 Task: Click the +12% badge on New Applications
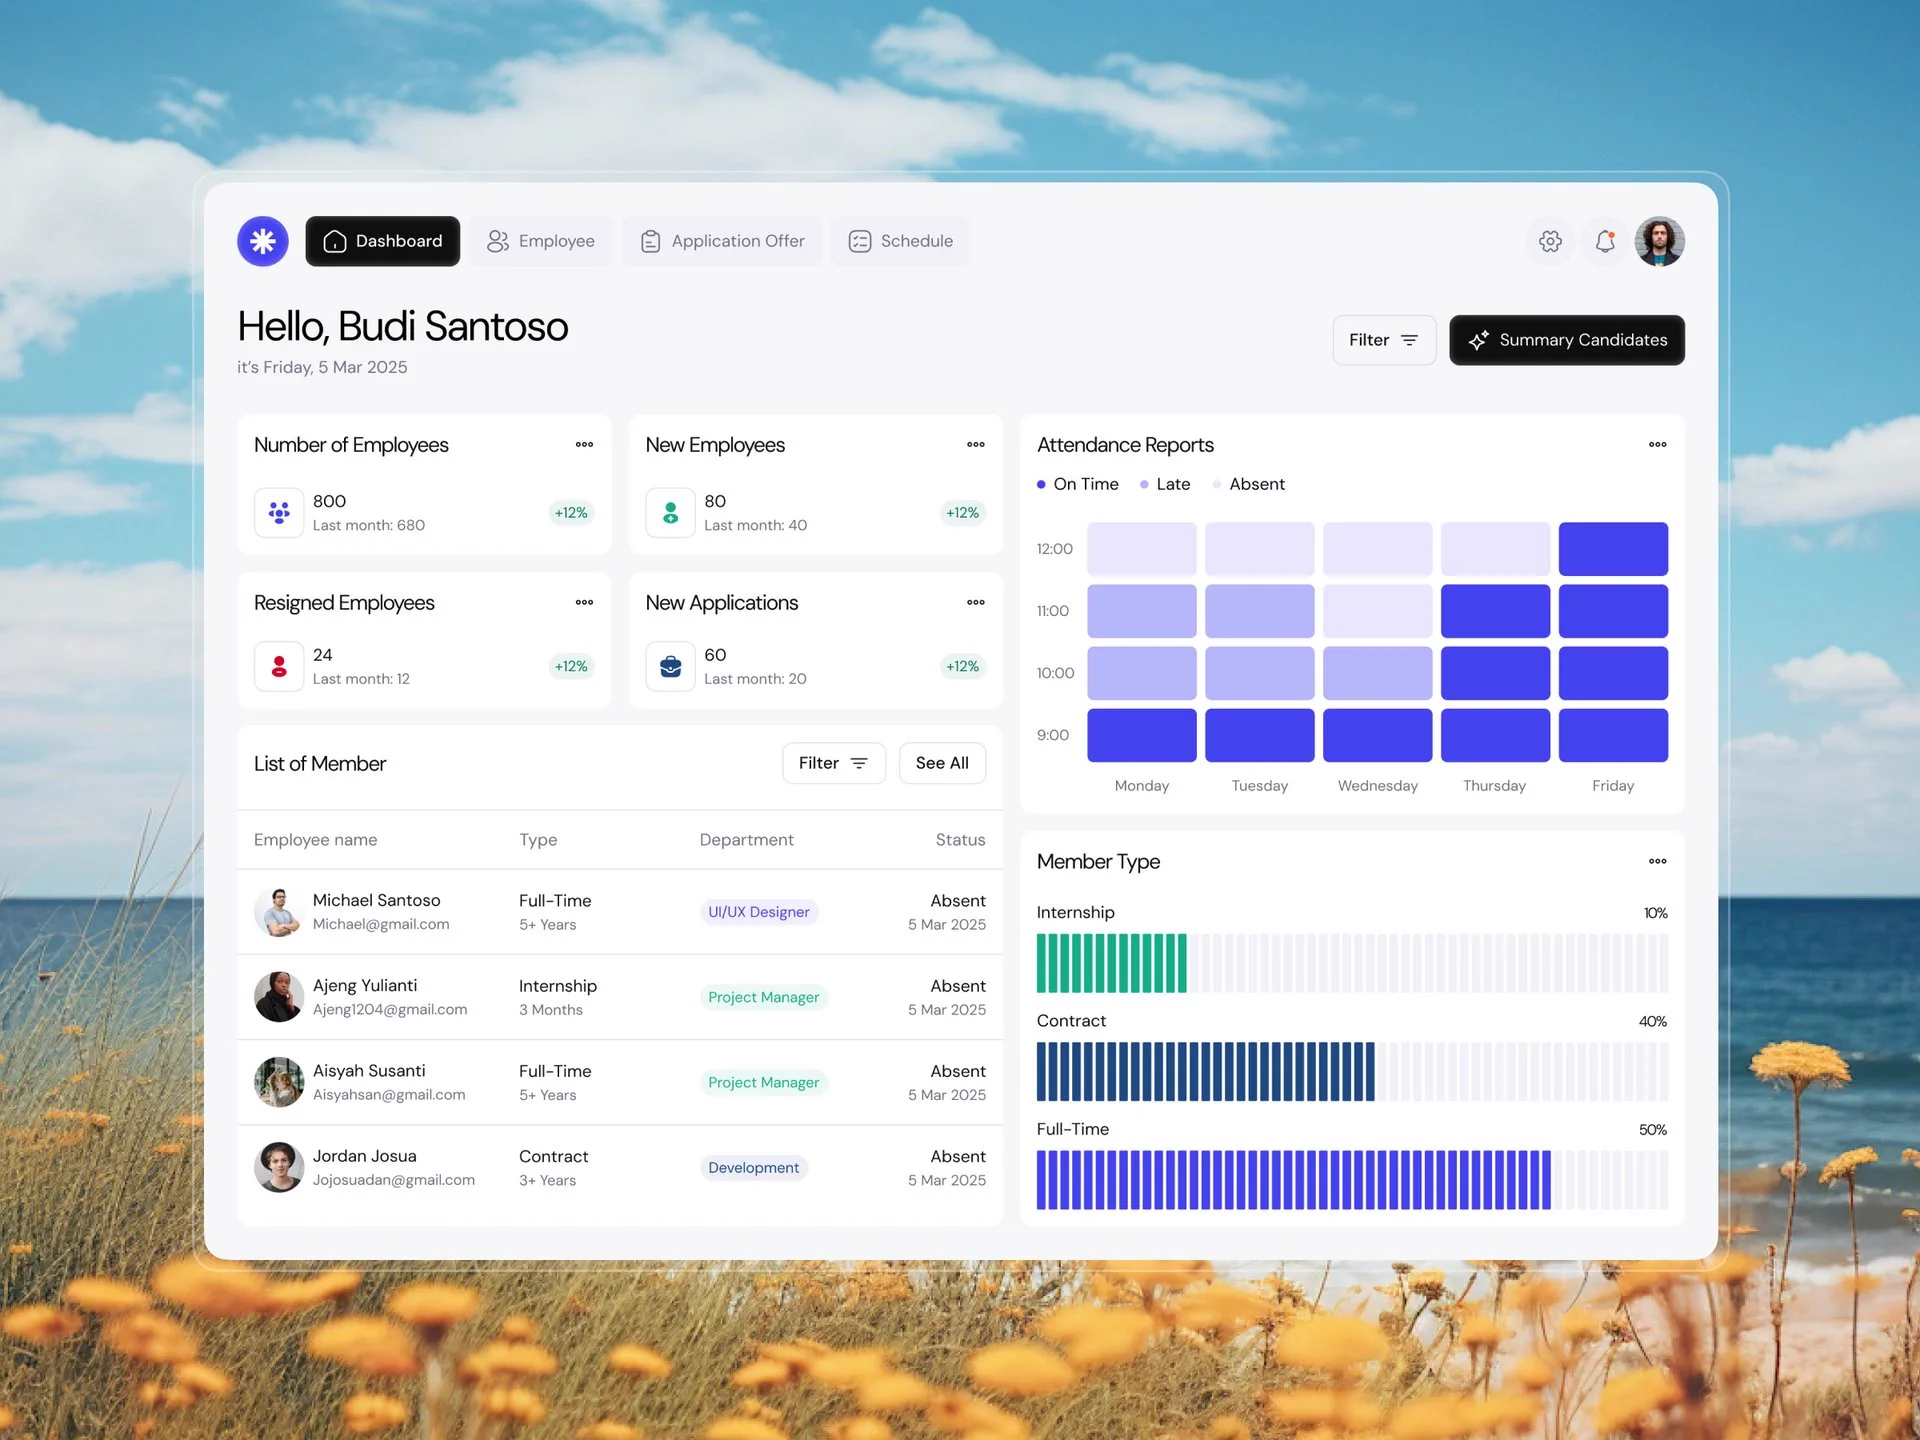click(x=963, y=666)
